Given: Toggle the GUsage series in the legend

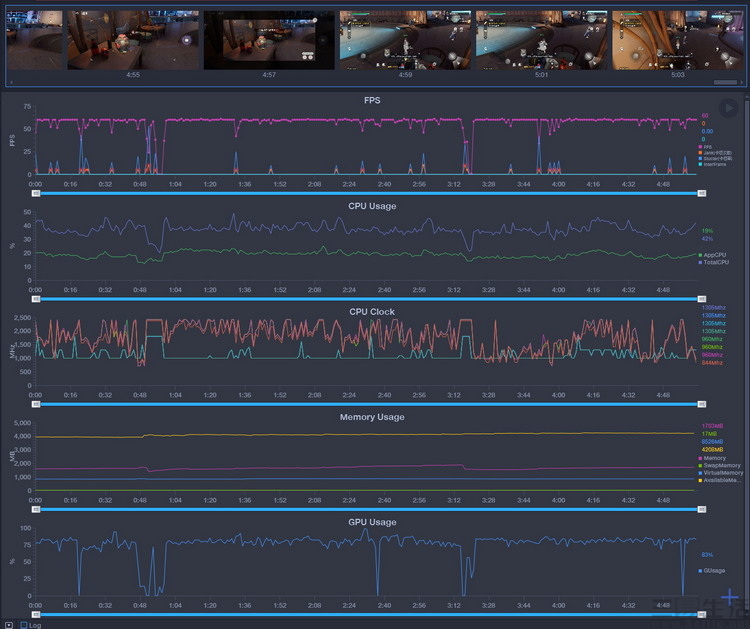Looking at the screenshot, I should pyautogui.click(x=712, y=570).
